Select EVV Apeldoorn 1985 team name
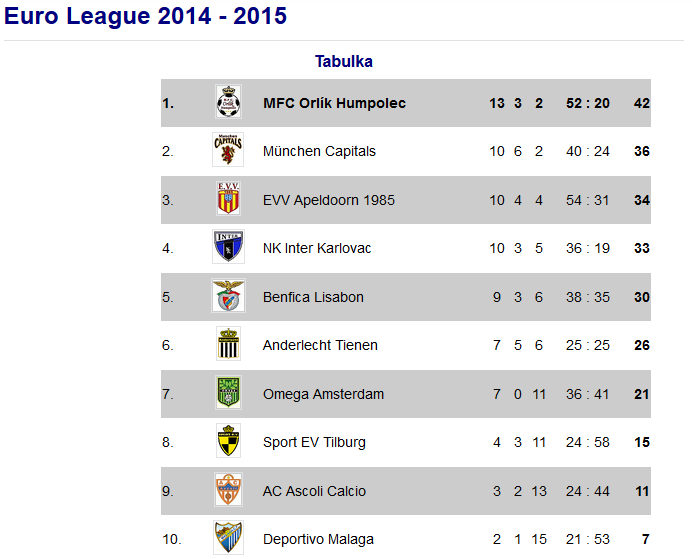 click(328, 200)
